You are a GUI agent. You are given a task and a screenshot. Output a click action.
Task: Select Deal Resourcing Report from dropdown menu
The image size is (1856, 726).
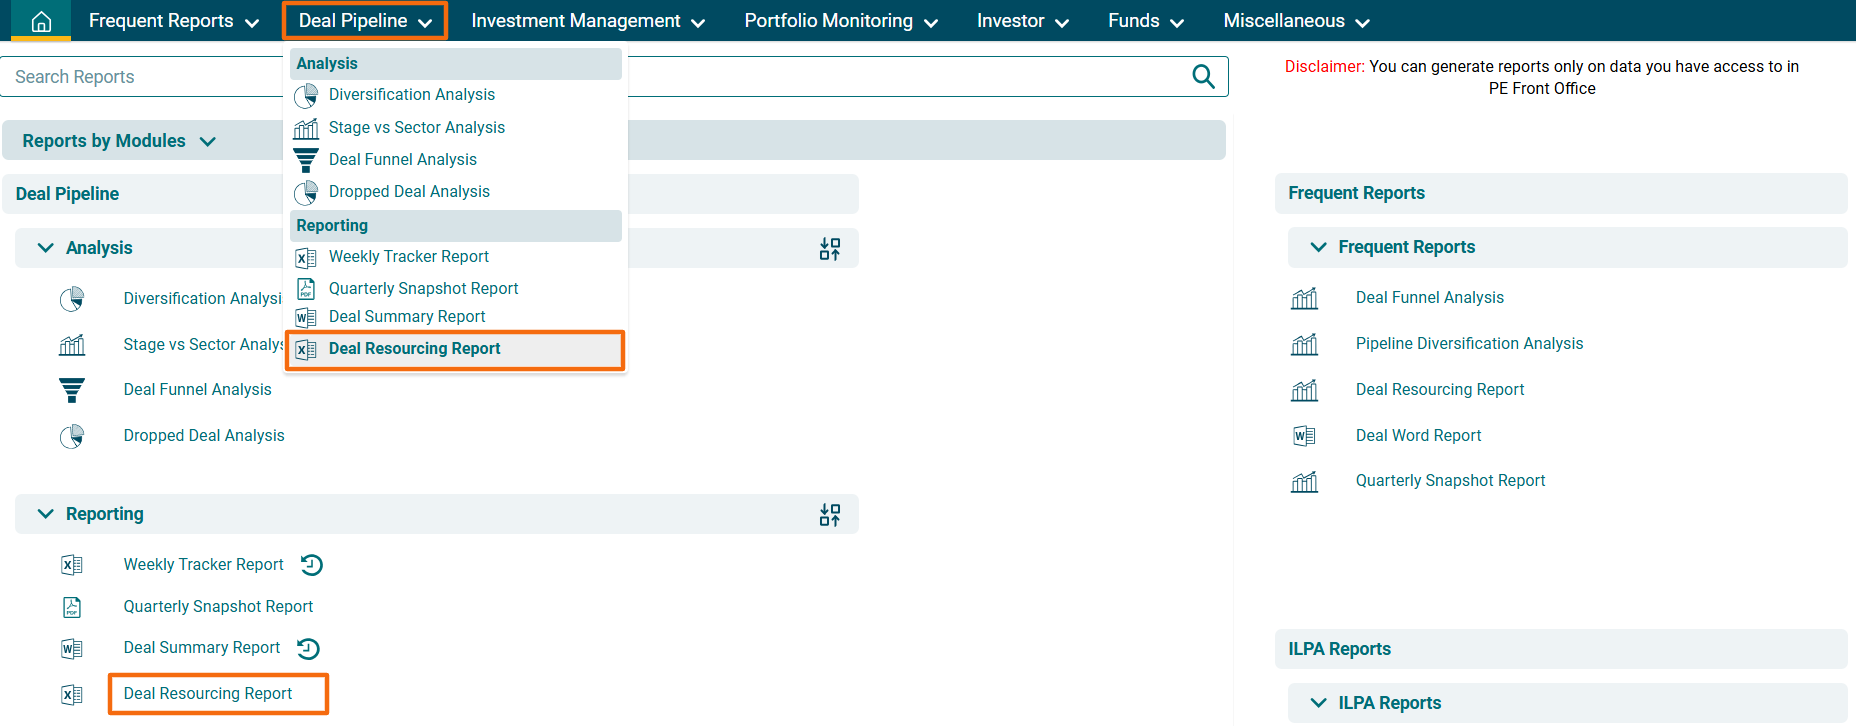(x=414, y=349)
